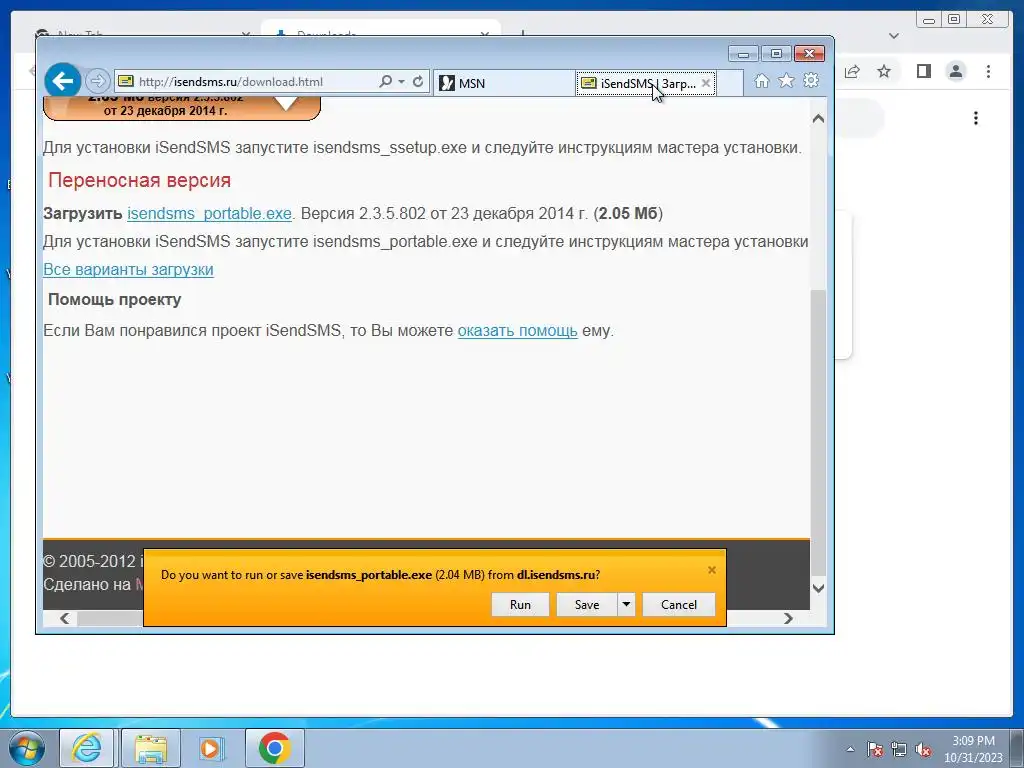Go back with IE back arrow

(63, 81)
